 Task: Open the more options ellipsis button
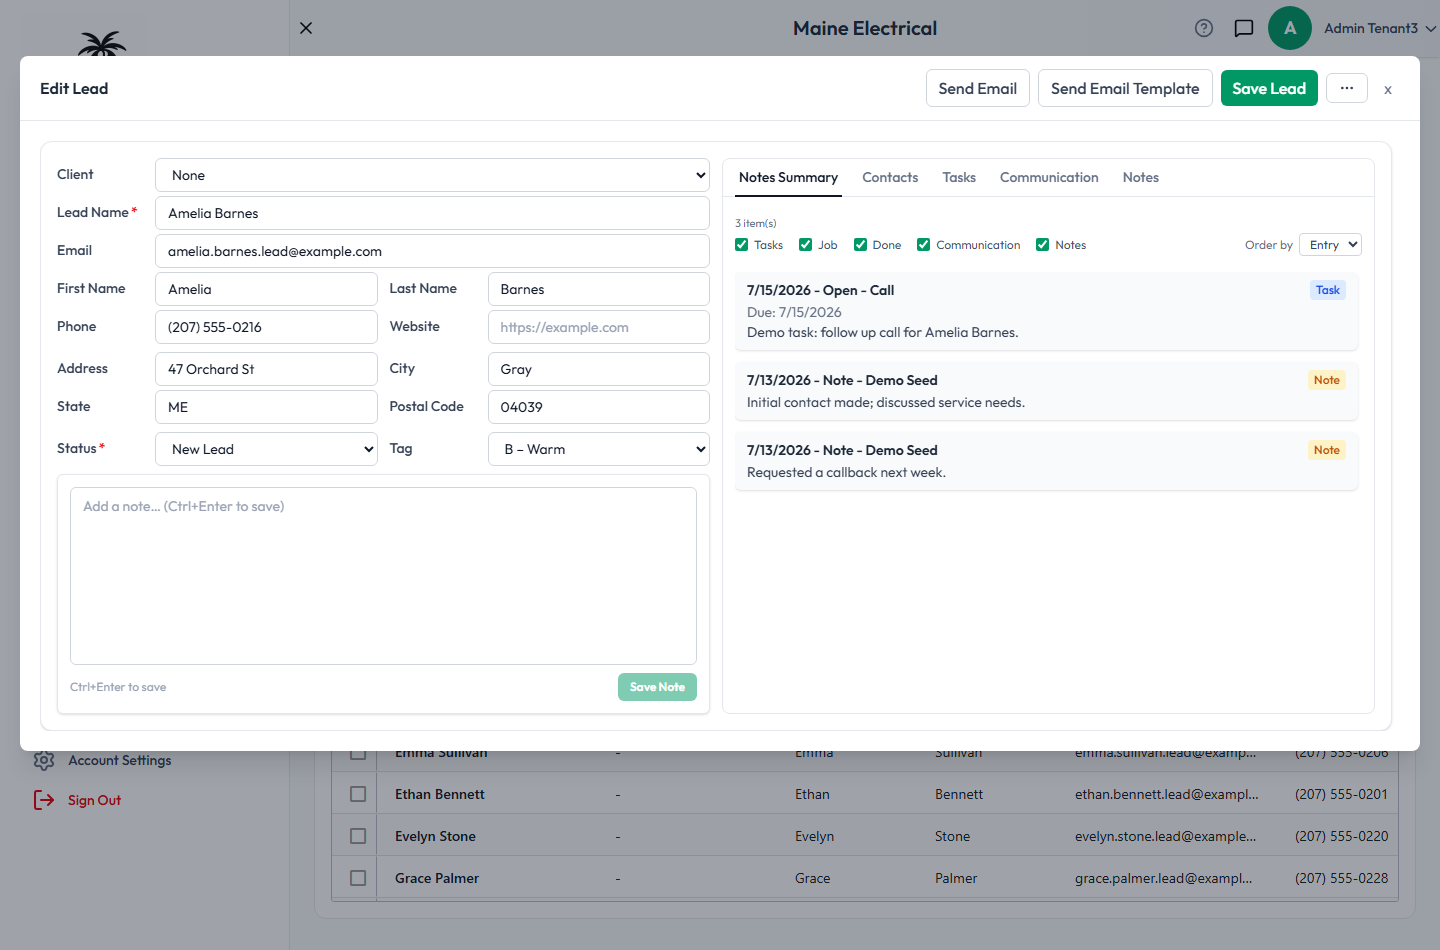1347,88
